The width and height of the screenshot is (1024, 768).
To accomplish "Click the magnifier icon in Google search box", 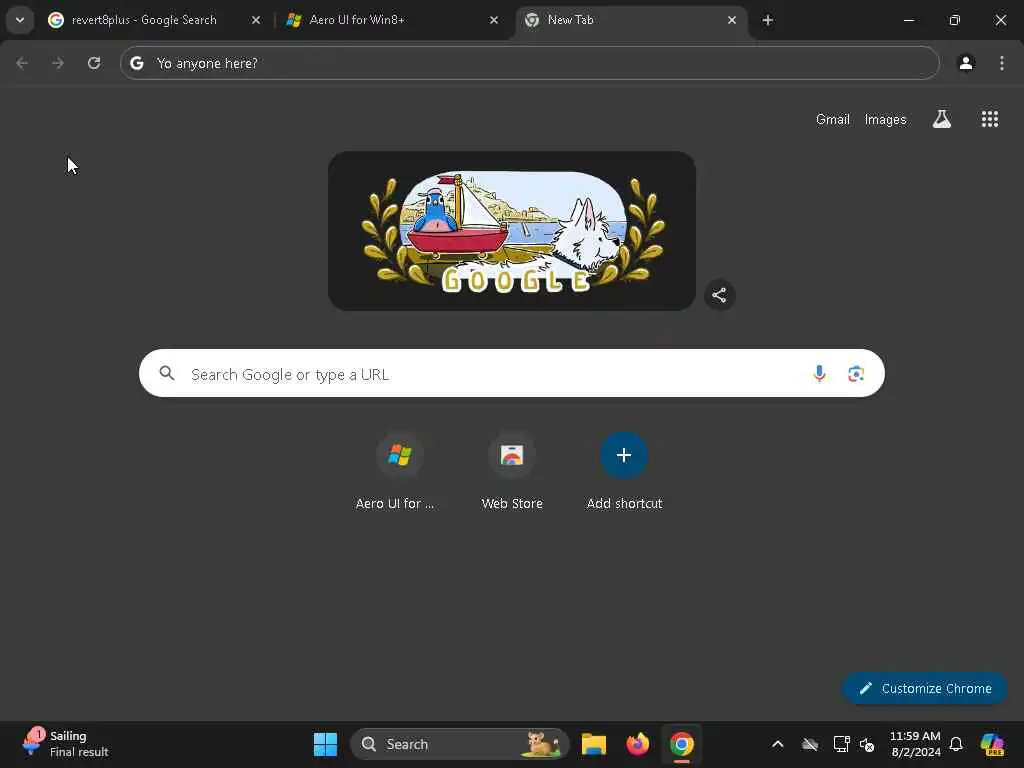I will (167, 373).
